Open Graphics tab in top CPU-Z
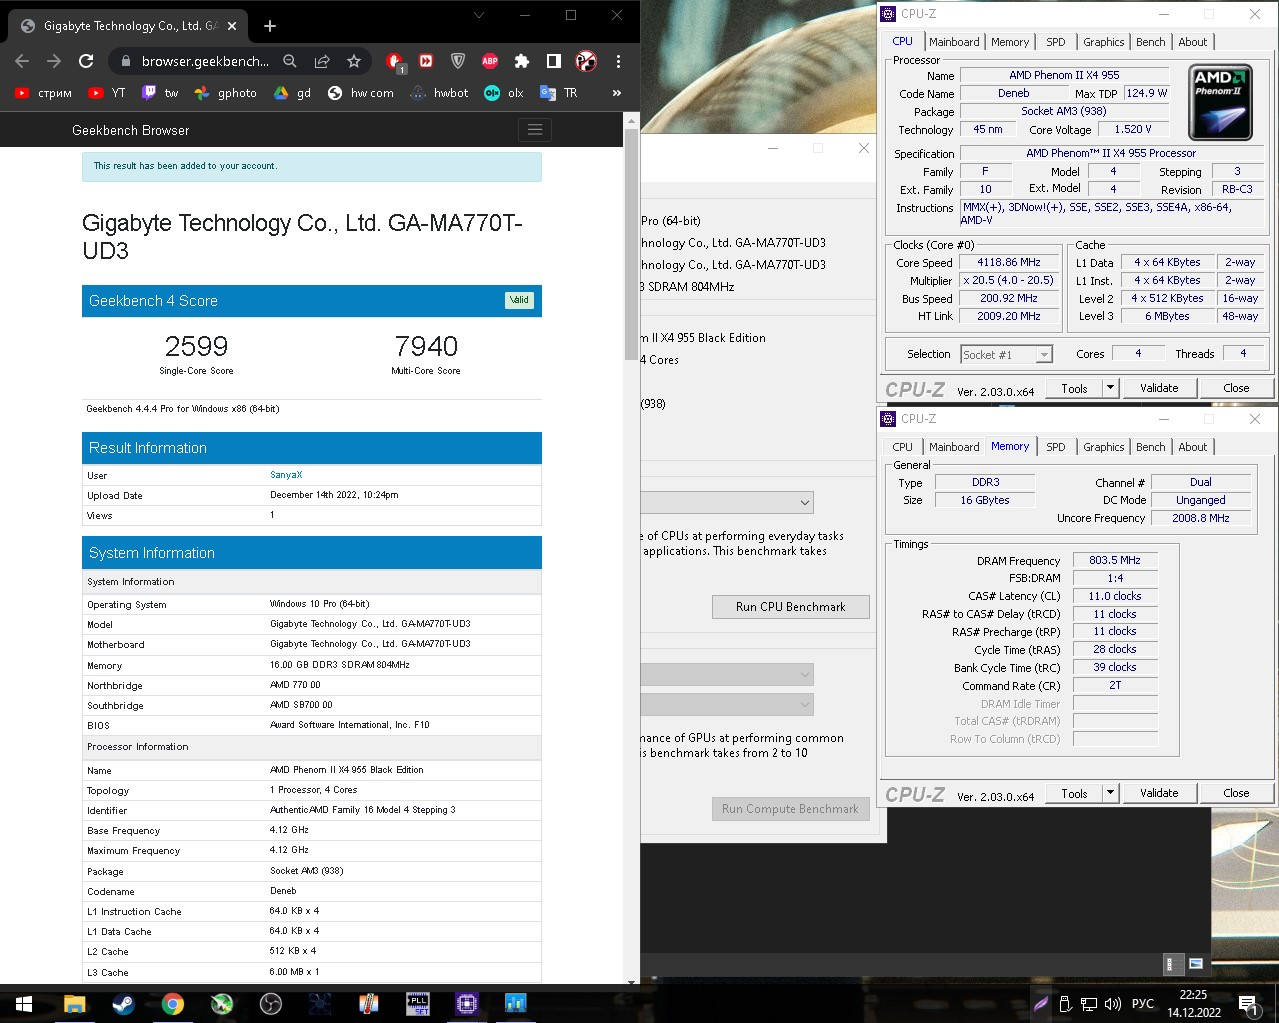Screen dimensions: 1279x1023 1104,42
